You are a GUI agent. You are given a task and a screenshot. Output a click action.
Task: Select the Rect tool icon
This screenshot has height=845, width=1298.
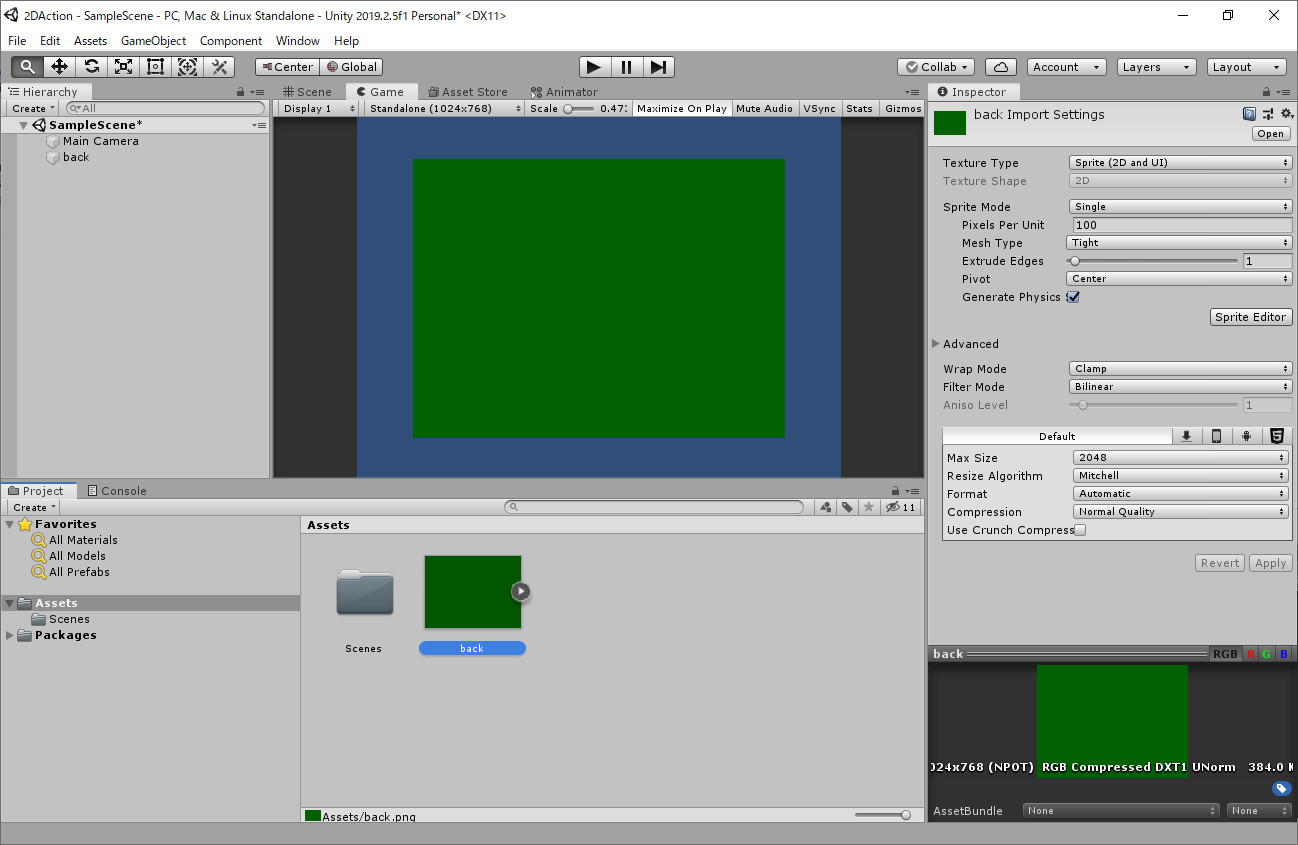(x=155, y=67)
